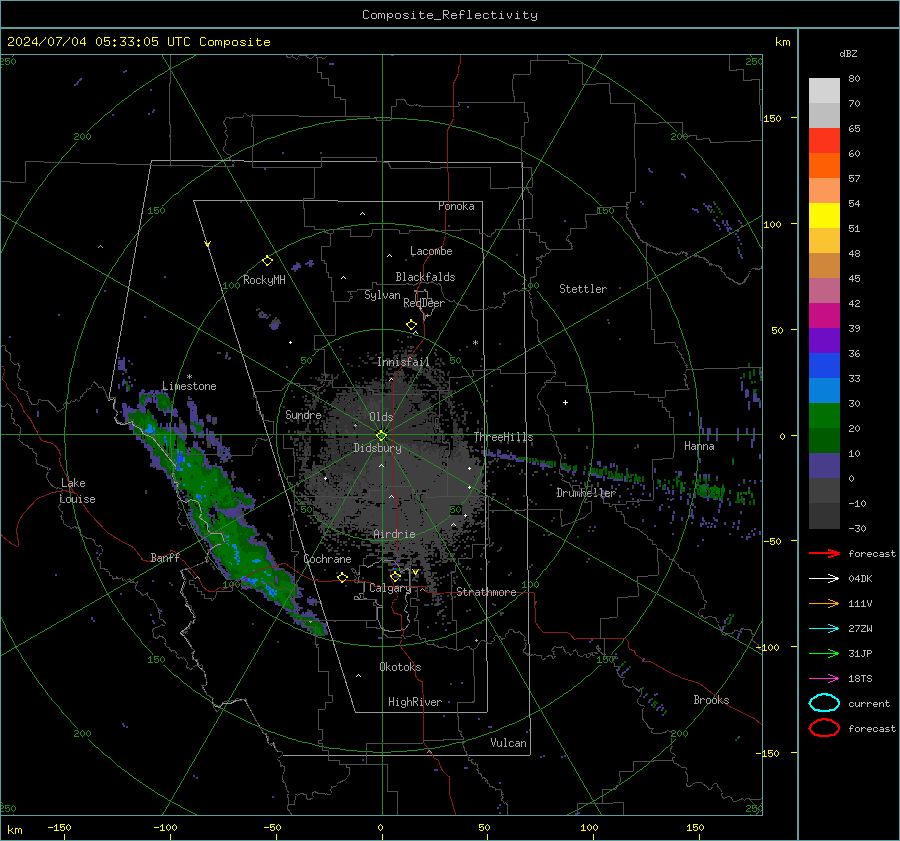The image size is (900, 841).
Task: Select the green 20-30 dBZ swatch
Action: click(824, 416)
